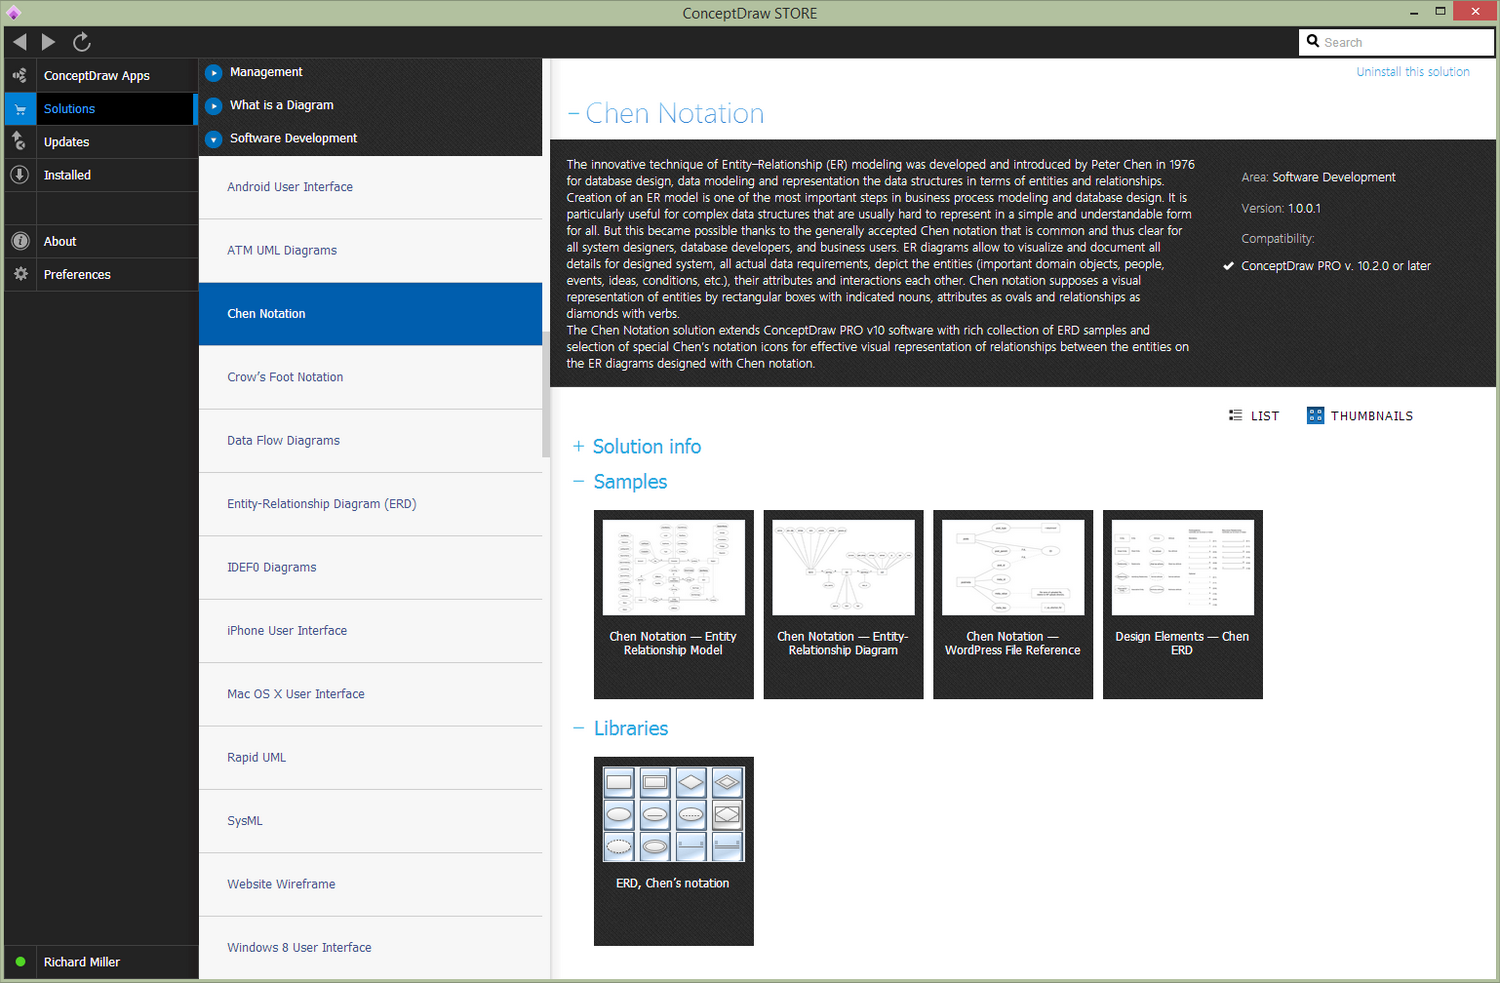Collapse the Chen Notation heading
Image resolution: width=1500 pixels, height=983 pixels.
(573, 114)
